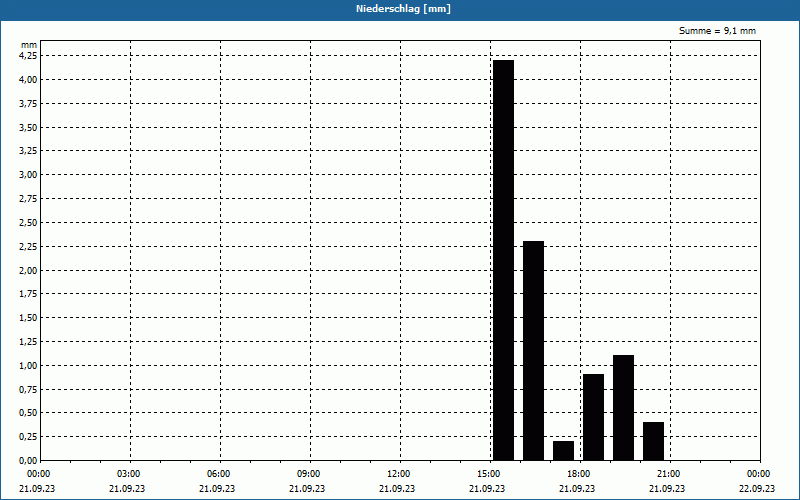Click the 2,75 y-axis label

point(28,198)
